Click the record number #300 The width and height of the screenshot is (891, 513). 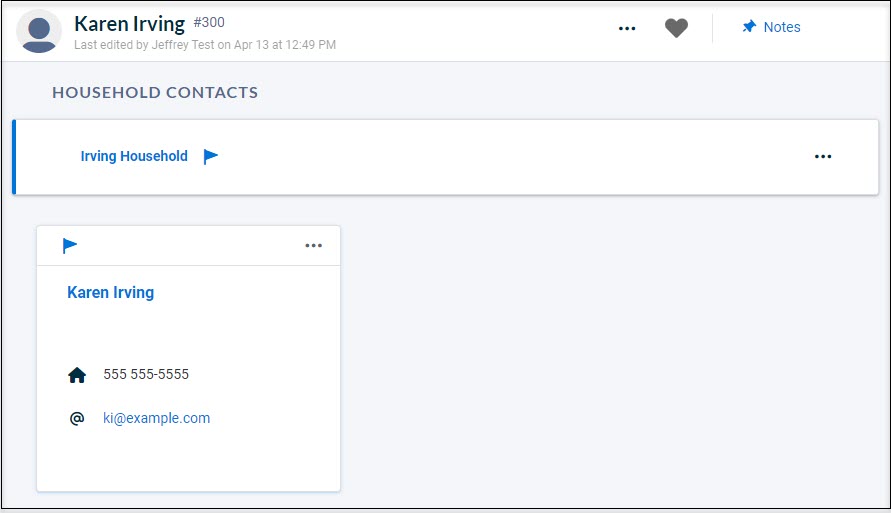coord(209,22)
